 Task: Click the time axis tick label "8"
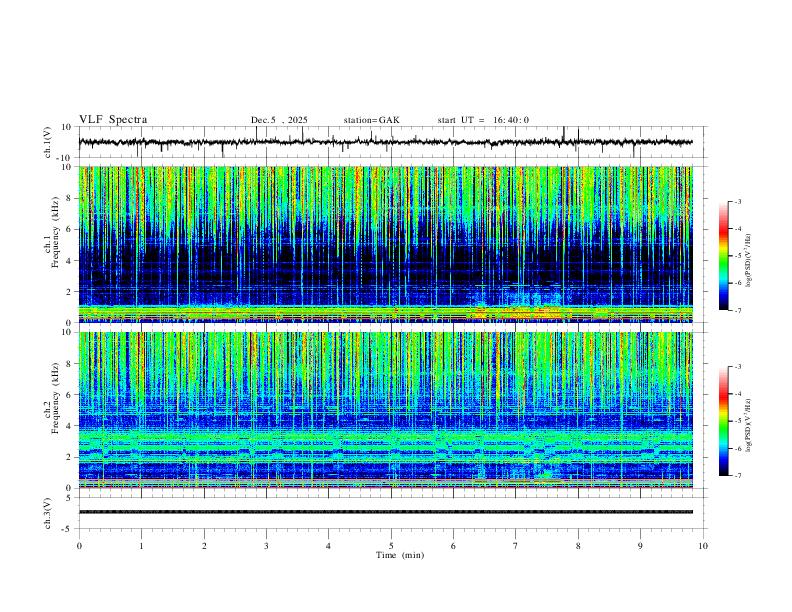(x=578, y=546)
